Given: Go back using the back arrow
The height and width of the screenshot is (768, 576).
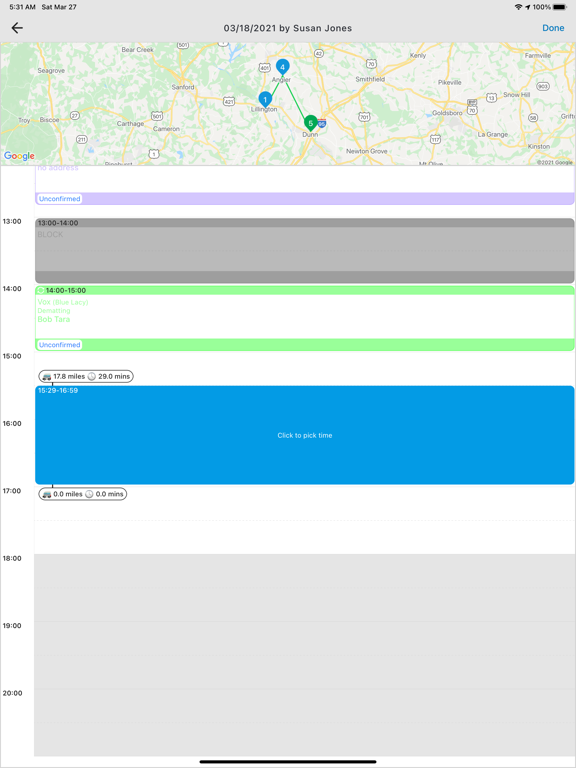Looking at the screenshot, I should (x=17, y=28).
